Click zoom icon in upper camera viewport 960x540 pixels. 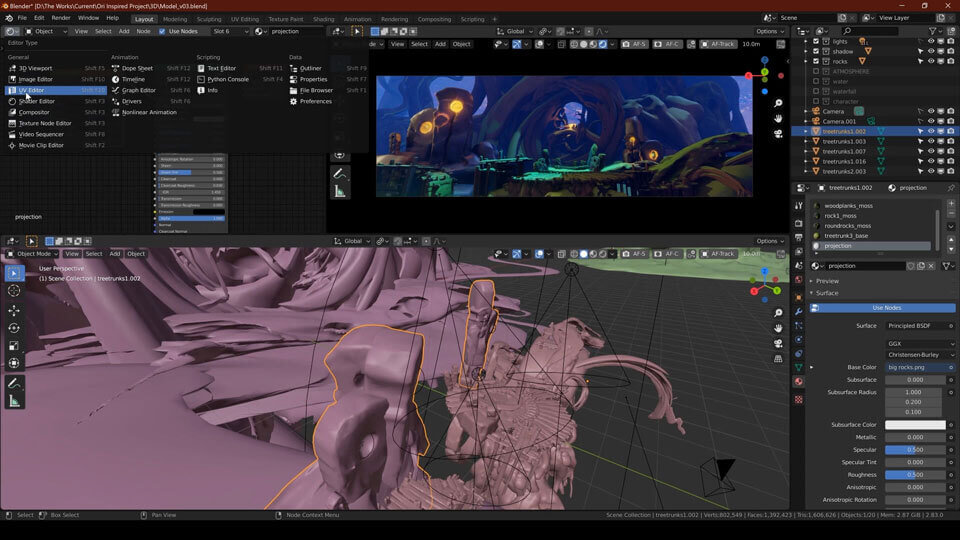coord(778,103)
